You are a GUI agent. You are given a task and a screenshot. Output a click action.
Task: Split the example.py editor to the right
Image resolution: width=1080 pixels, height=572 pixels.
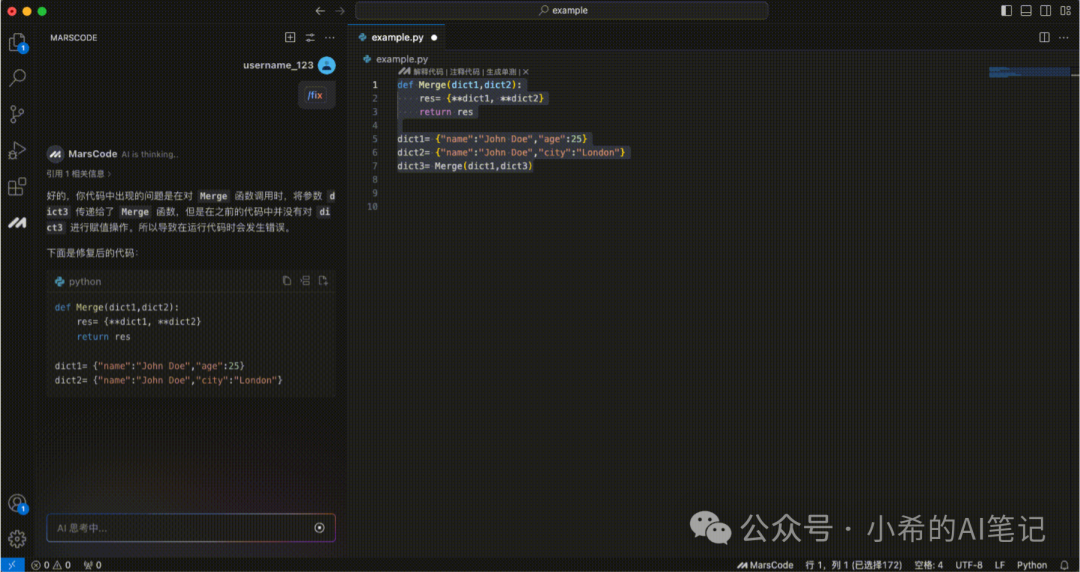[x=1044, y=38]
